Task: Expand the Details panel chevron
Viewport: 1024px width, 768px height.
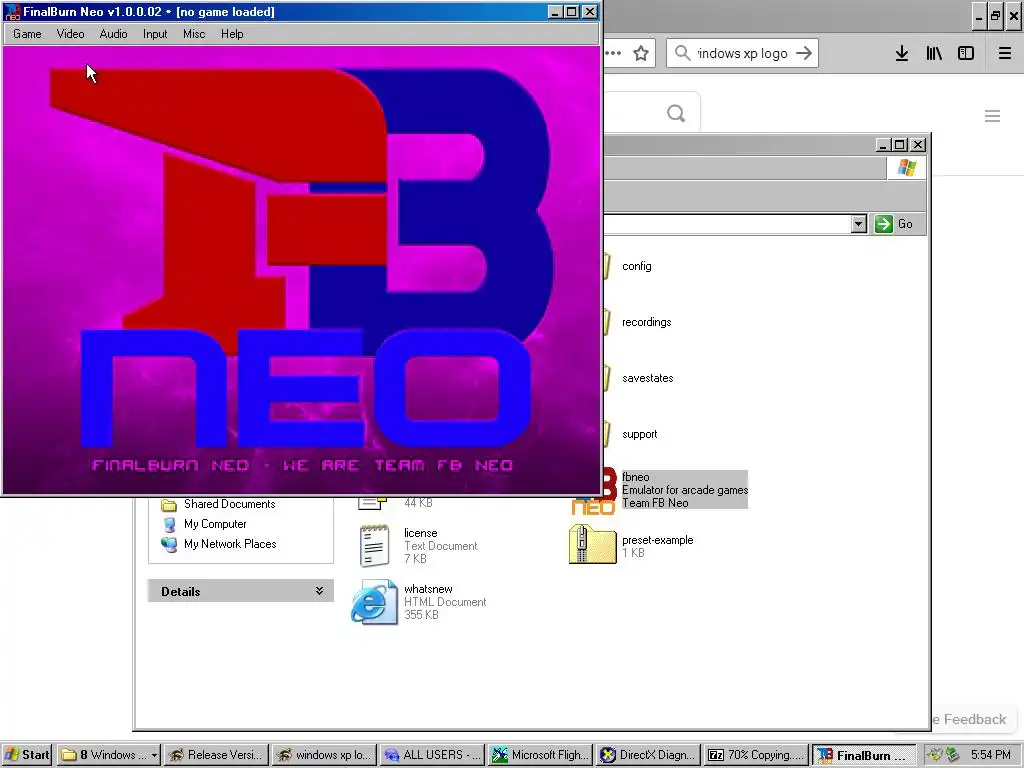Action: (x=319, y=591)
